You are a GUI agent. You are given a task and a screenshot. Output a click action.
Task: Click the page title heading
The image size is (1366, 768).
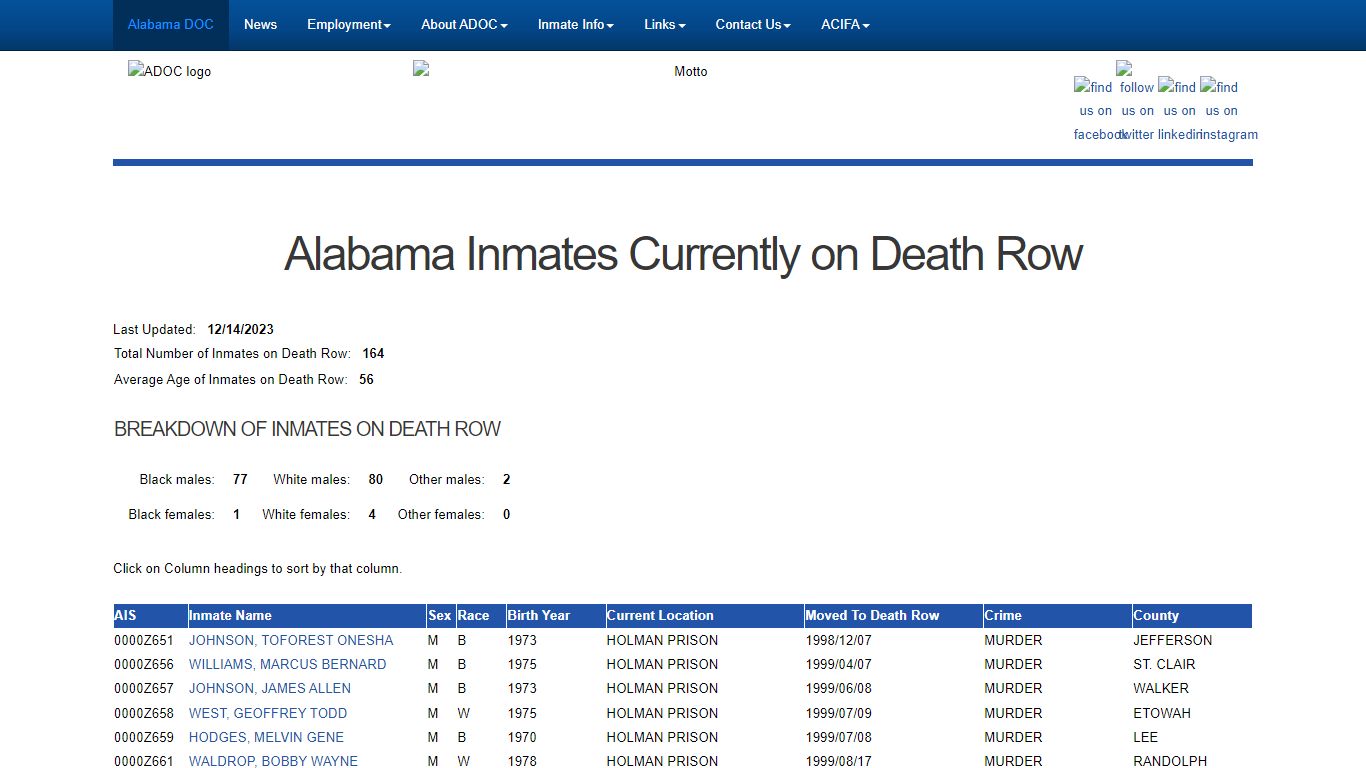point(683,254)
